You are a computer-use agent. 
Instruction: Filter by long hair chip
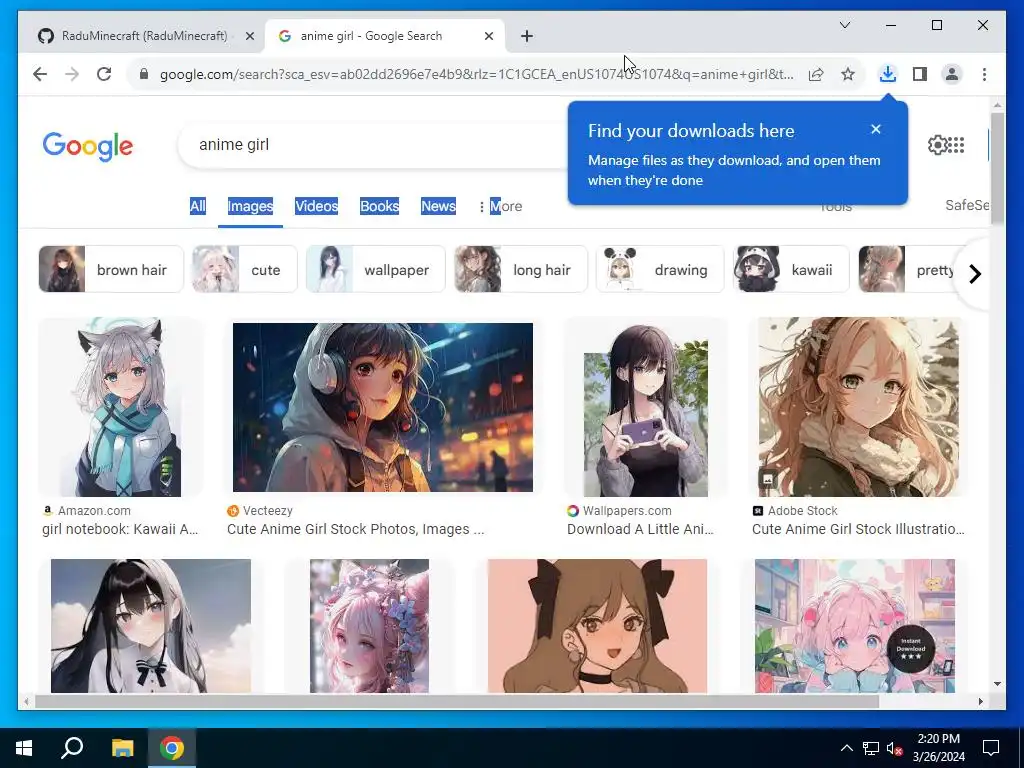[x=520, y=269]
